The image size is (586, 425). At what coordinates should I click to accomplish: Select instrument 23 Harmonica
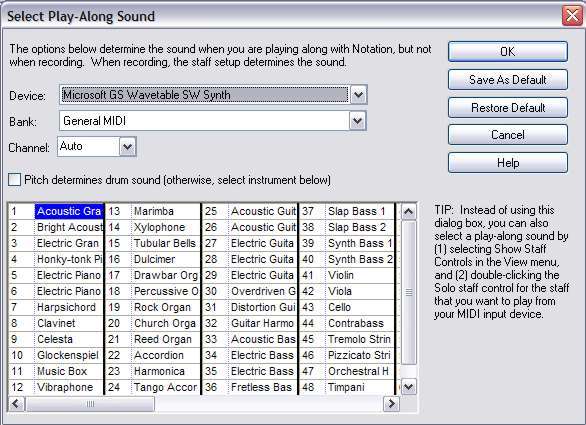click(166, 372)
